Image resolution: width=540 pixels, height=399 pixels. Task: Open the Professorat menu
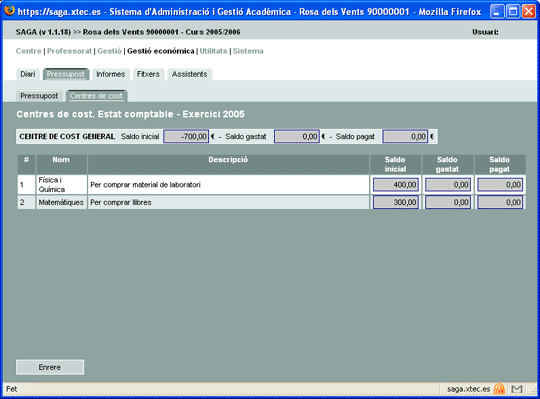click(69, 51)
